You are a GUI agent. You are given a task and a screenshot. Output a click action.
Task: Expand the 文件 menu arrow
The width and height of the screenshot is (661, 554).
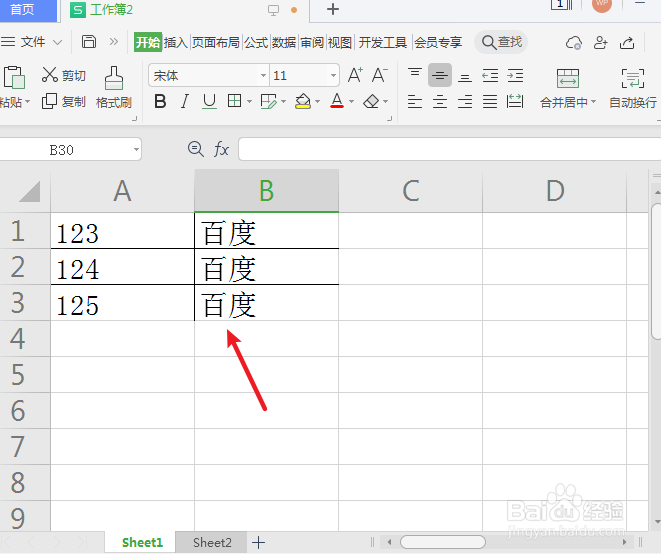coord(57,42)
